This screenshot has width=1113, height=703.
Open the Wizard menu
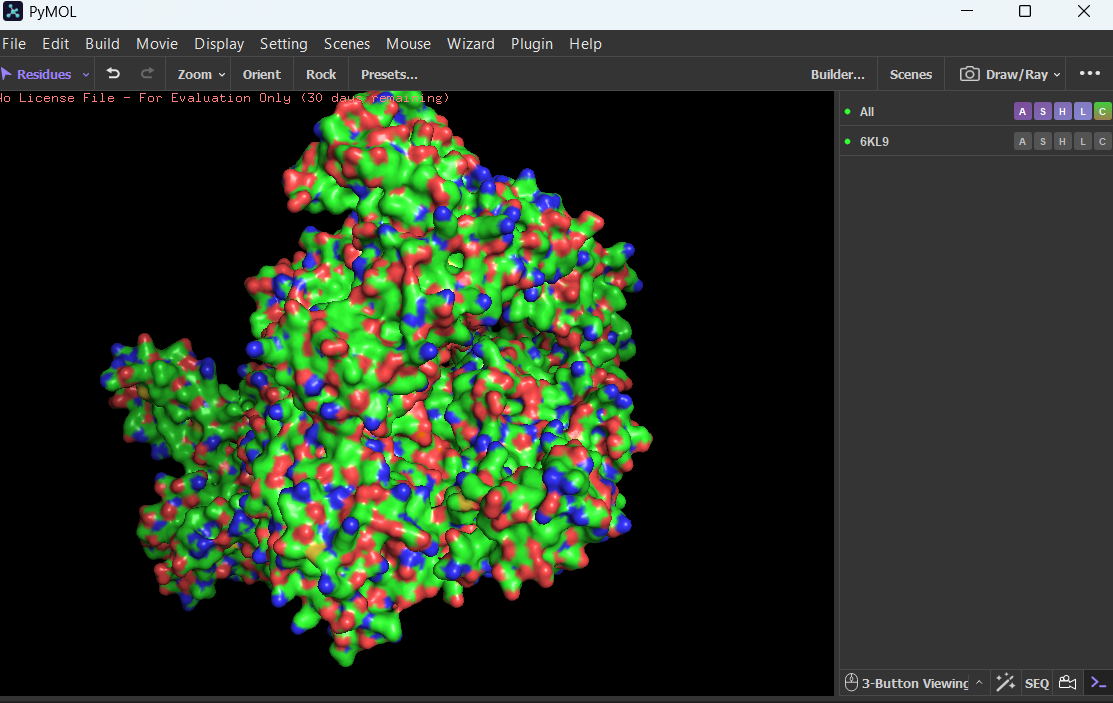(x=470, y=44)
